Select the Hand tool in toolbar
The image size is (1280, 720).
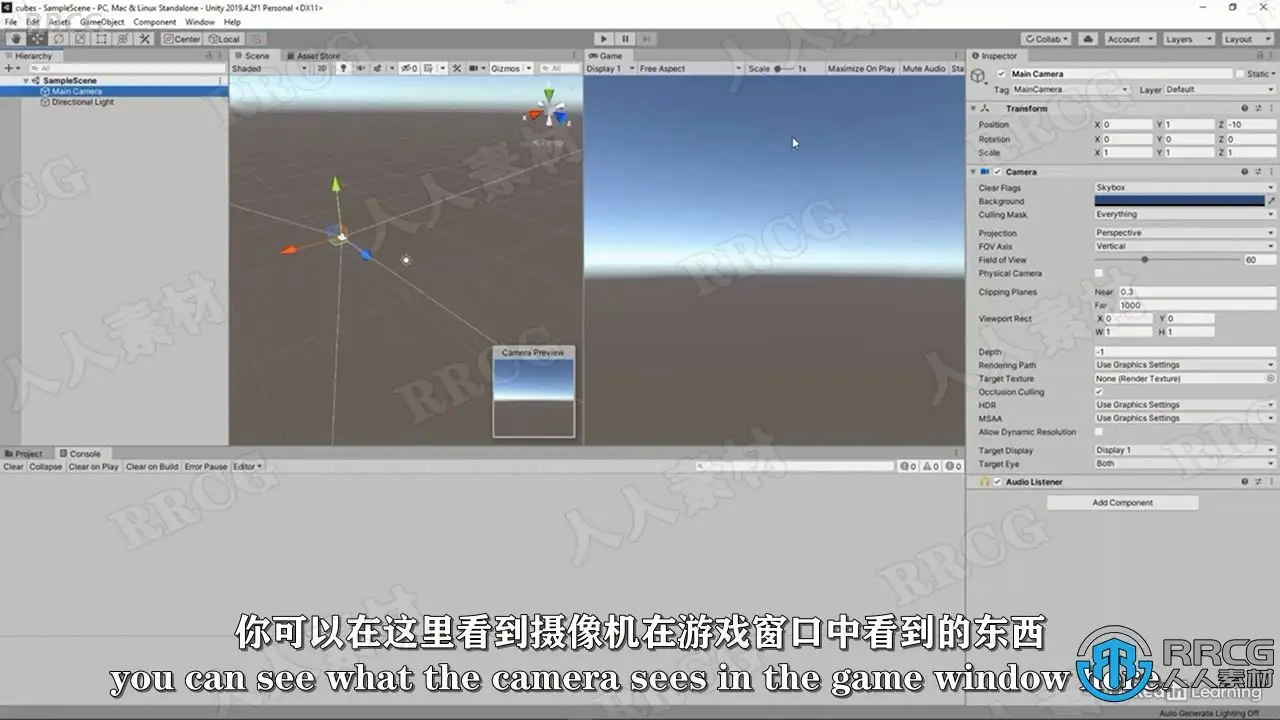click(15, 39)
